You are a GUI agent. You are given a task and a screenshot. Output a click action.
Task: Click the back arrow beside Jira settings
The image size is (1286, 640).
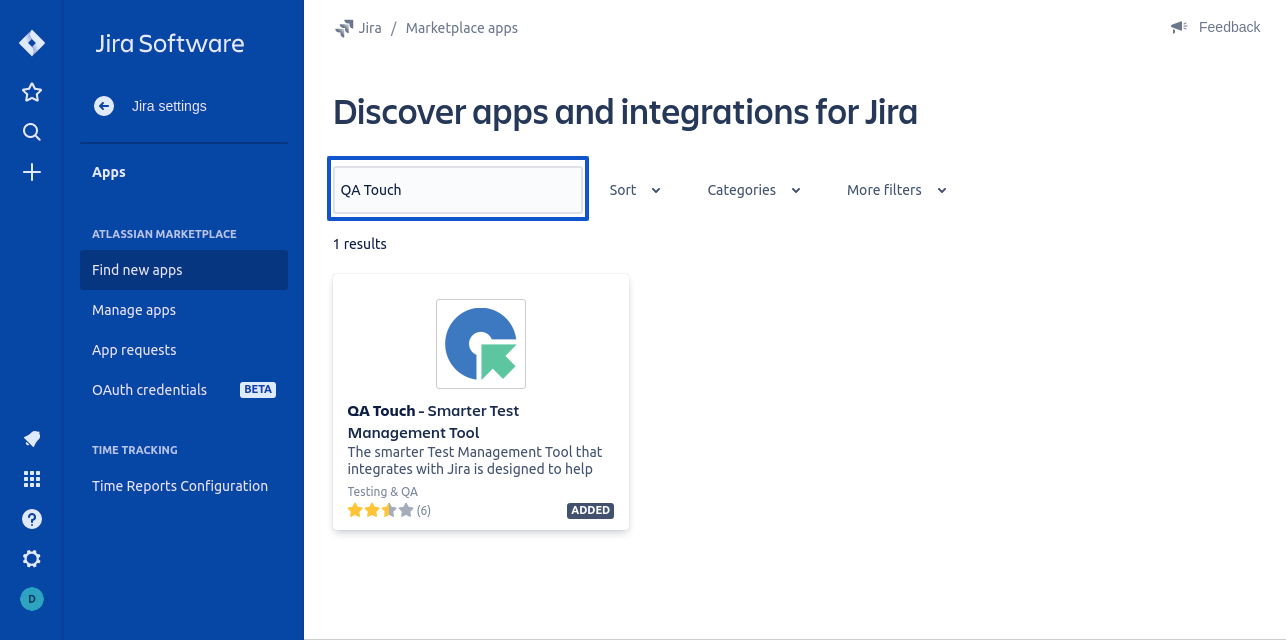(104, 106)
